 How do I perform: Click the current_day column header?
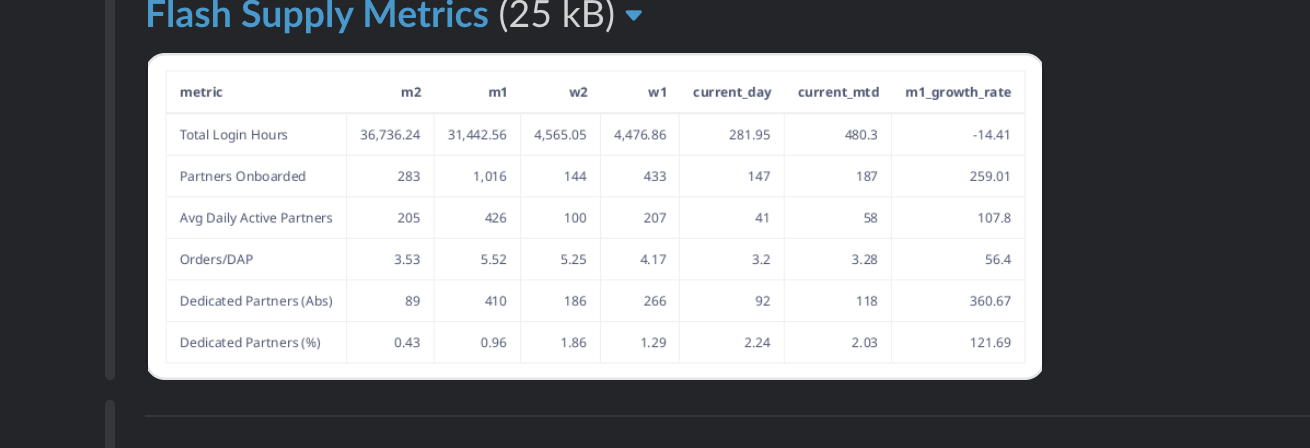[x=732, y=92]
